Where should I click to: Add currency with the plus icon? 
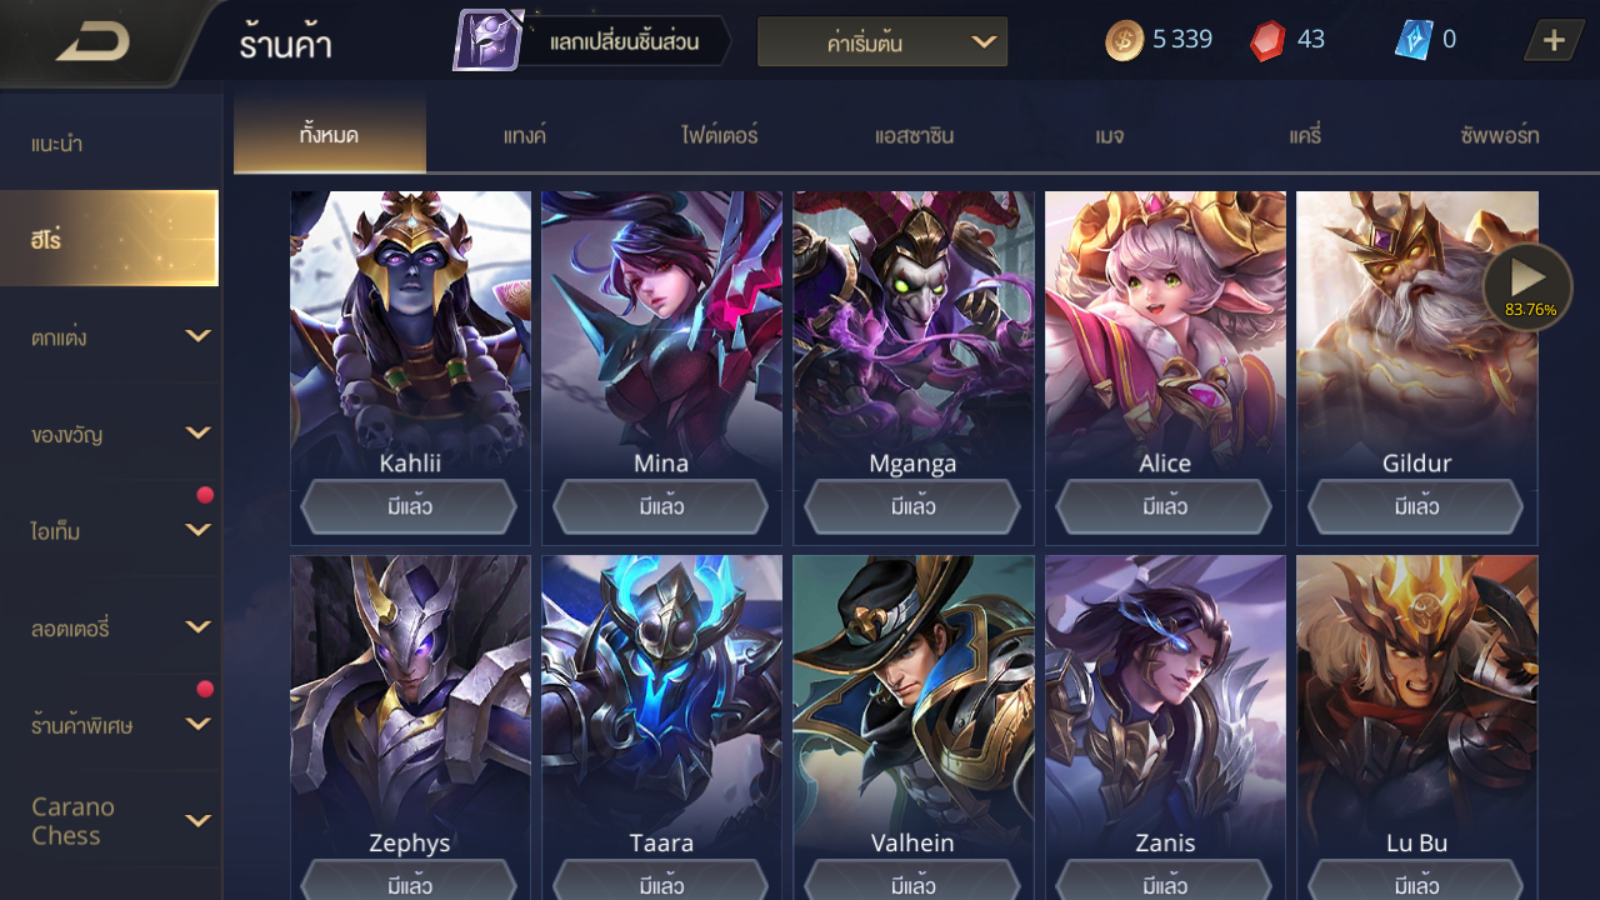tap(1553, 40)
